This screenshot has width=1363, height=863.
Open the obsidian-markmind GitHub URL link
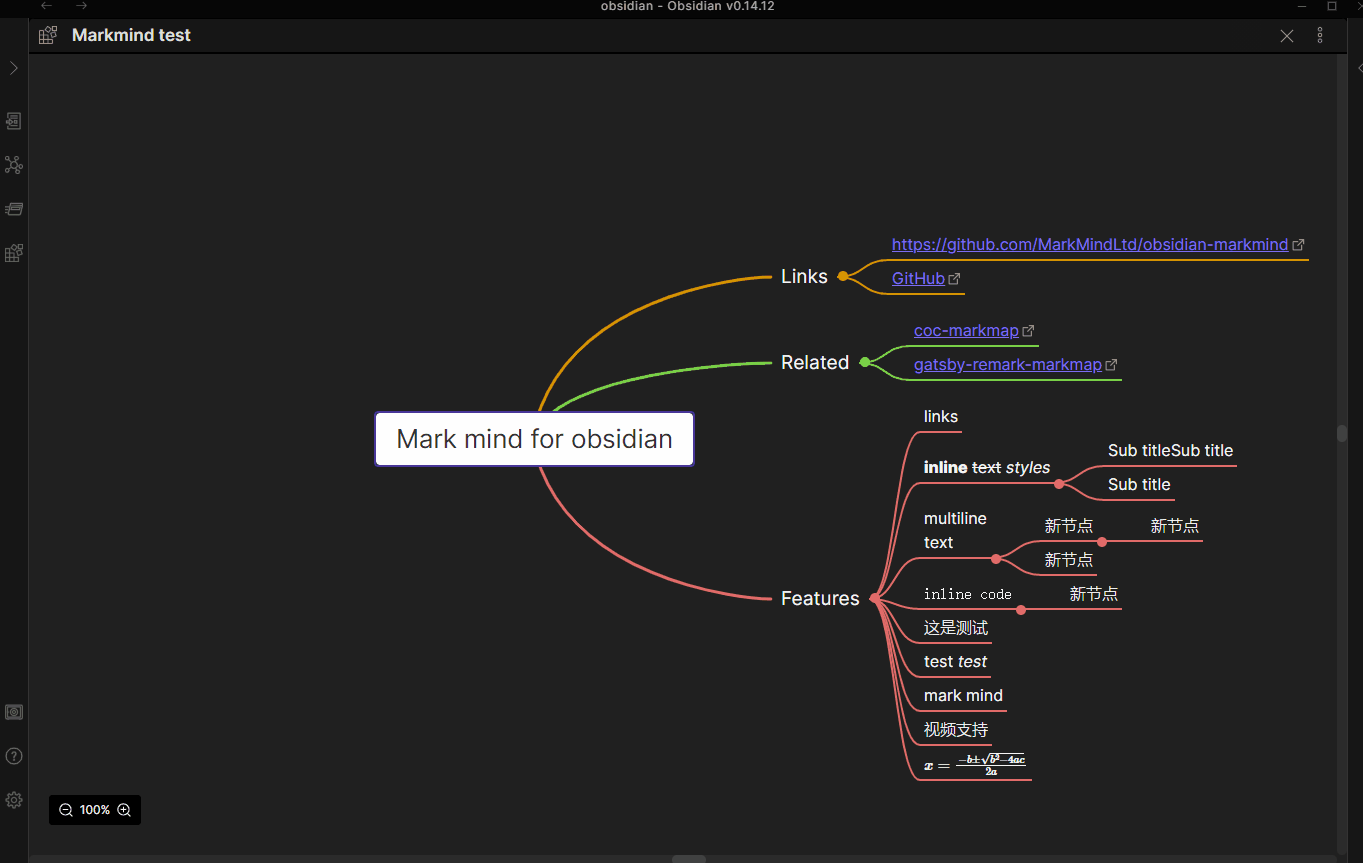coord(1090,245)
